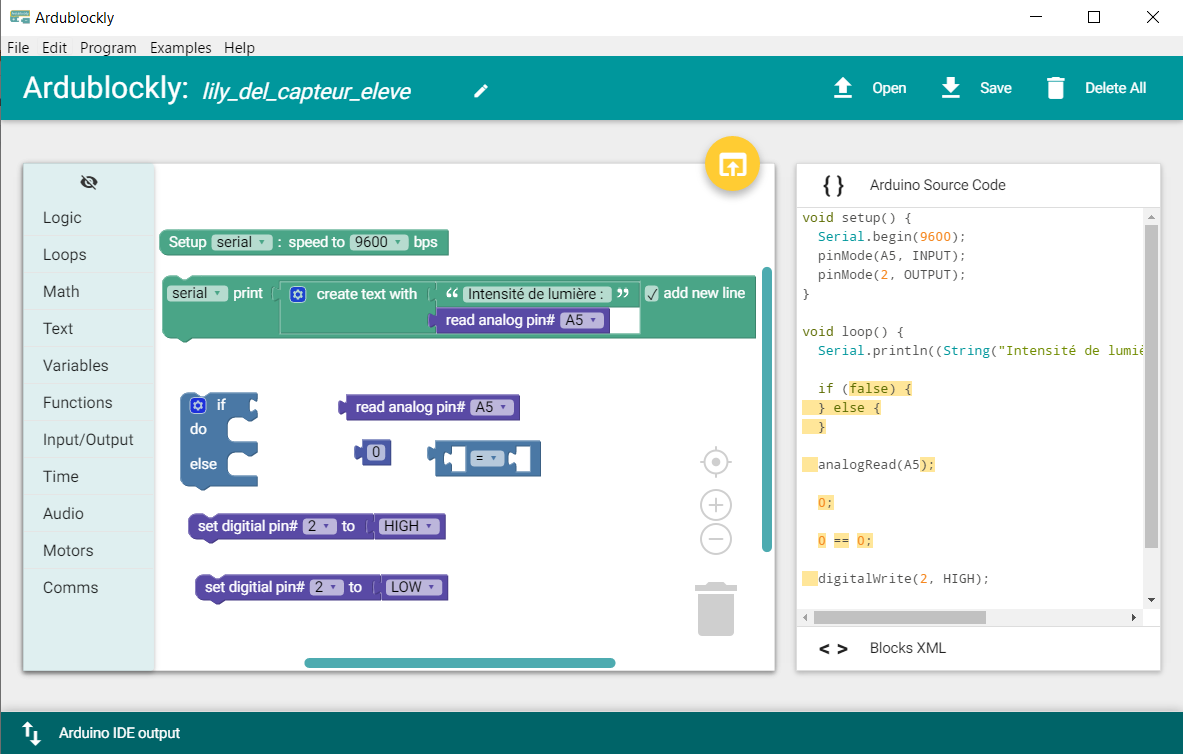Zoom in with the plus icon
The image size is (1183, 754).
pyautogui.click(x=716, y=505)
